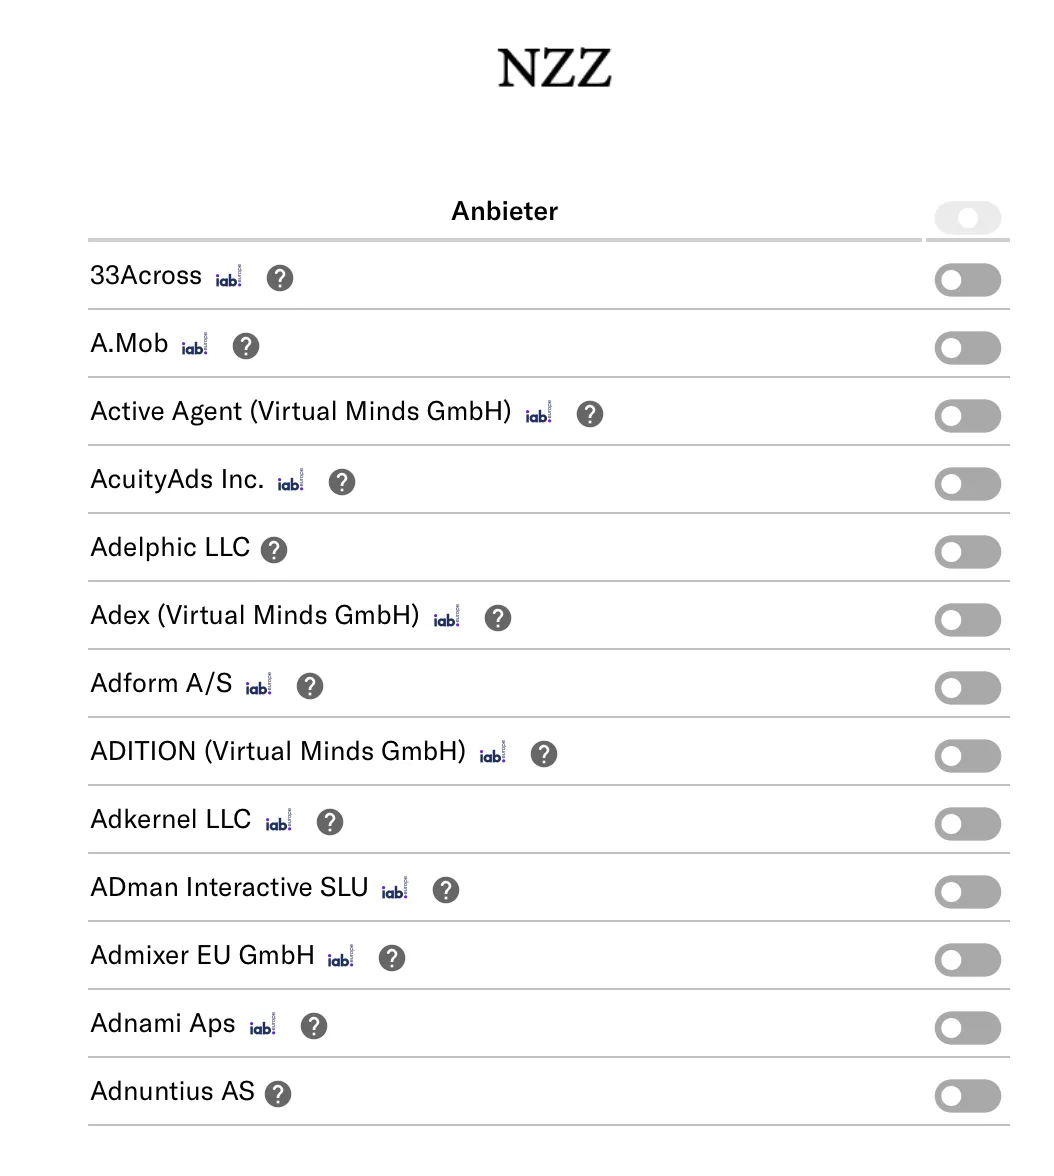Click the NZZ logo at the top
This screenshot has height=1176, width=1054.
[554, 68]
